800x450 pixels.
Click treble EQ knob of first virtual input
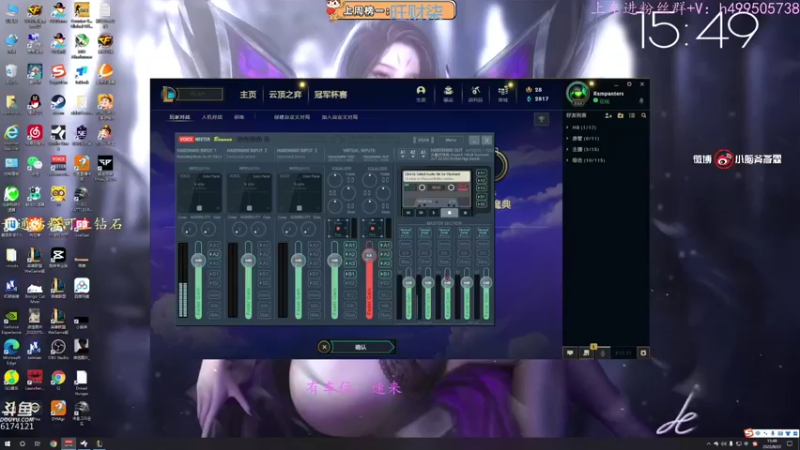click(x=335, y=180)
